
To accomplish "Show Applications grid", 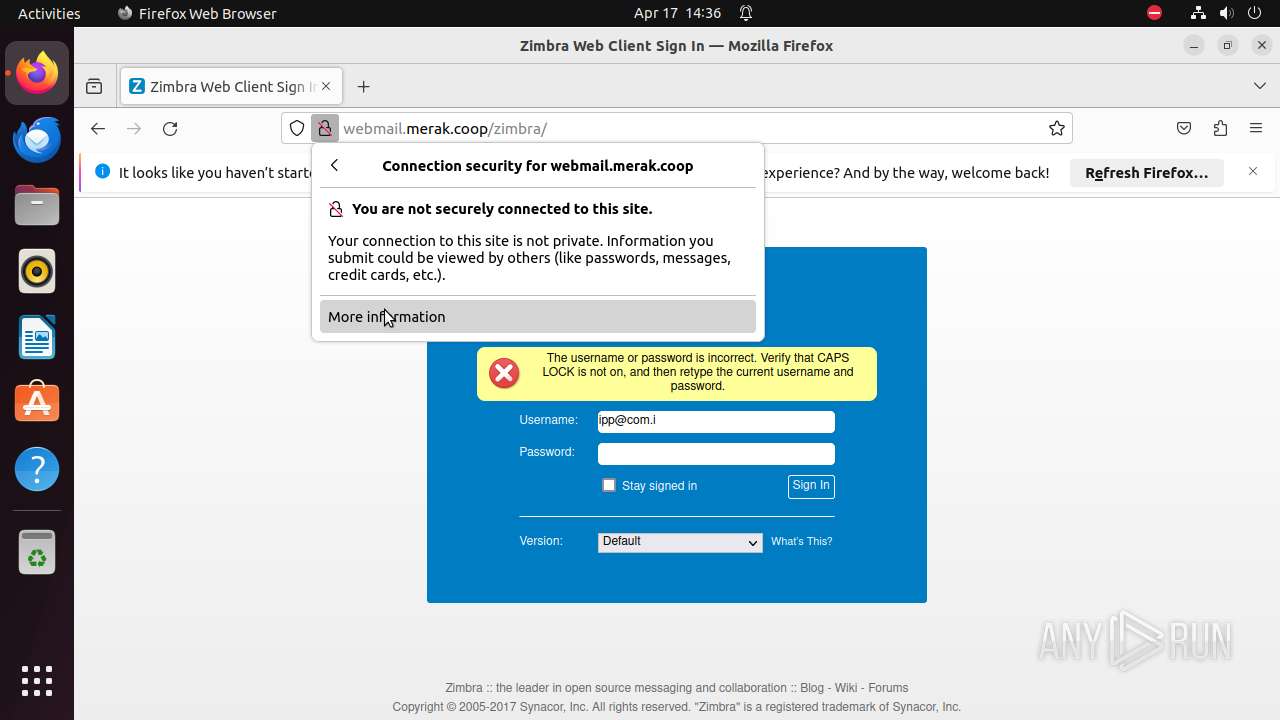I will (37, 681).
